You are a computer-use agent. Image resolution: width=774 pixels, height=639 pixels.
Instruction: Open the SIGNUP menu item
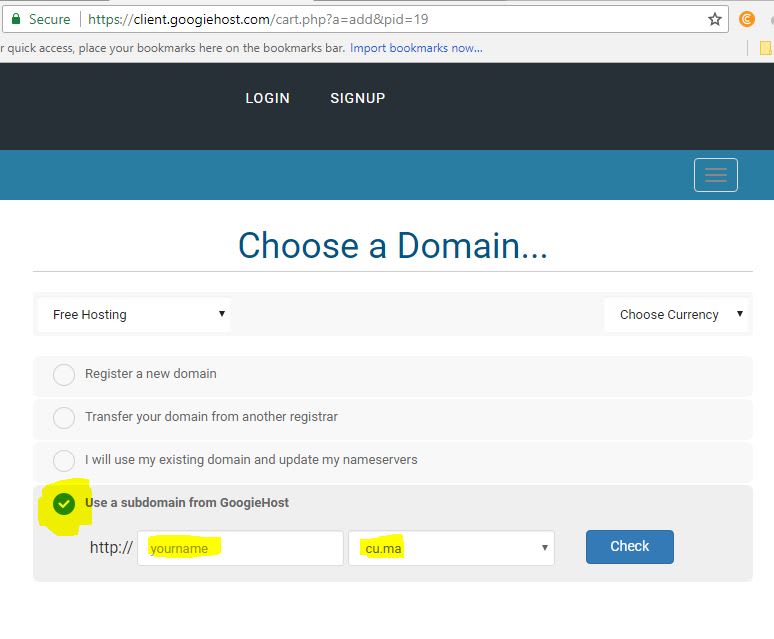(357, 98)
